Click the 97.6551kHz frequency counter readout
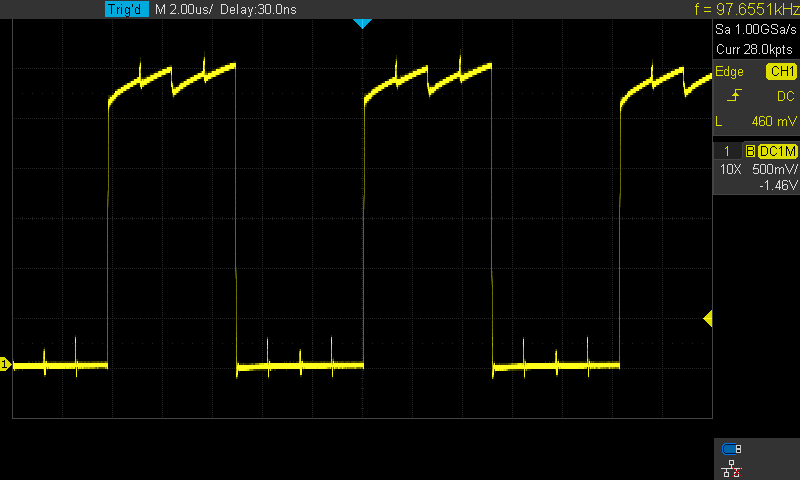Screen dimensions: 800x480 746,9
